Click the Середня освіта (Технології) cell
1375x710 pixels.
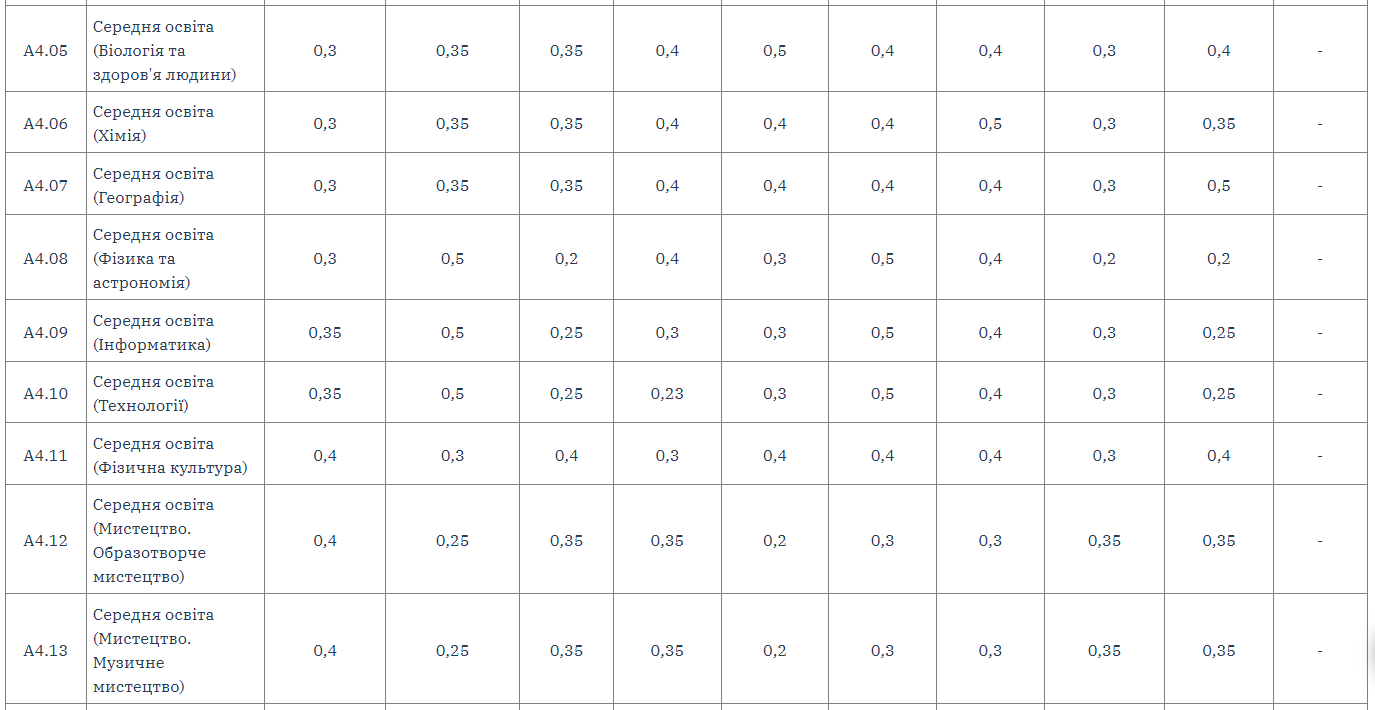click(176, 393)
